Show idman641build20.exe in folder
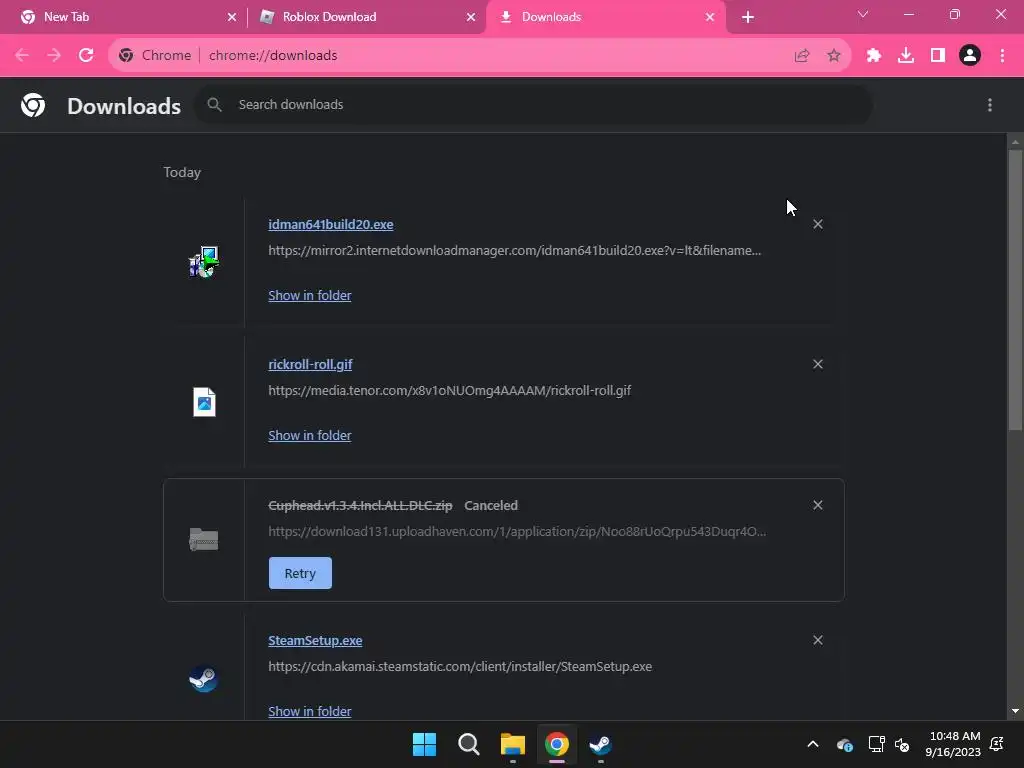 (x=310, y=295)
